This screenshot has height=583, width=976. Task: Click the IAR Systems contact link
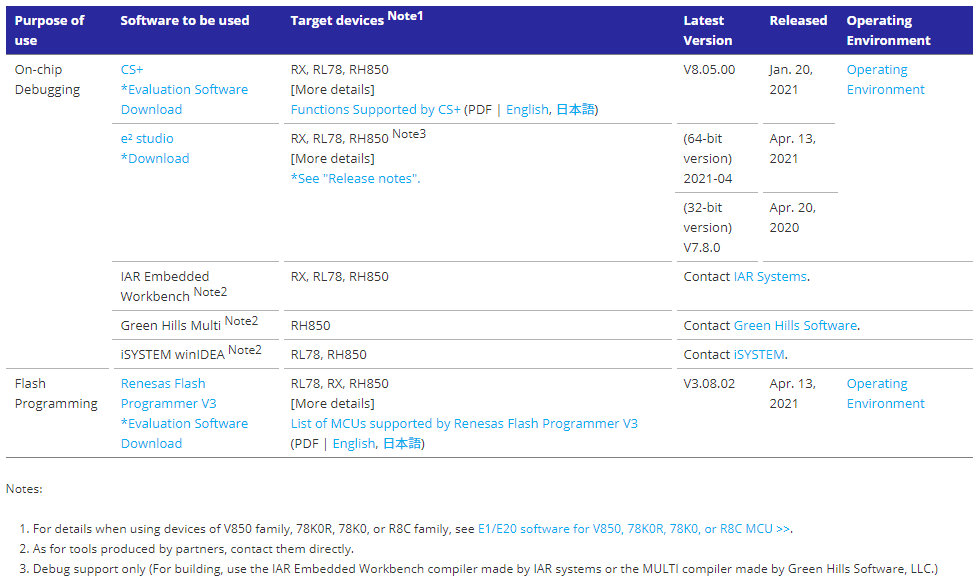[x=770, y=276]
